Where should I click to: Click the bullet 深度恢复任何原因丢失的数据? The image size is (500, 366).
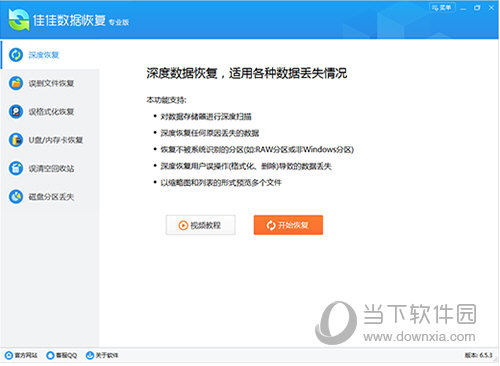coord(210,133)
